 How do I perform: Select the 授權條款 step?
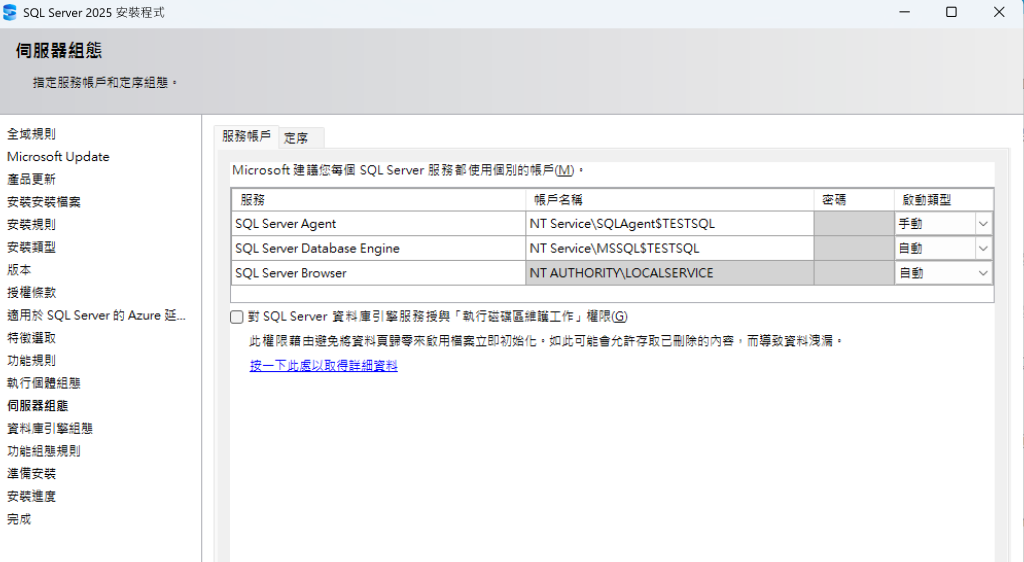pyautogui.click(x=31, y=292)
